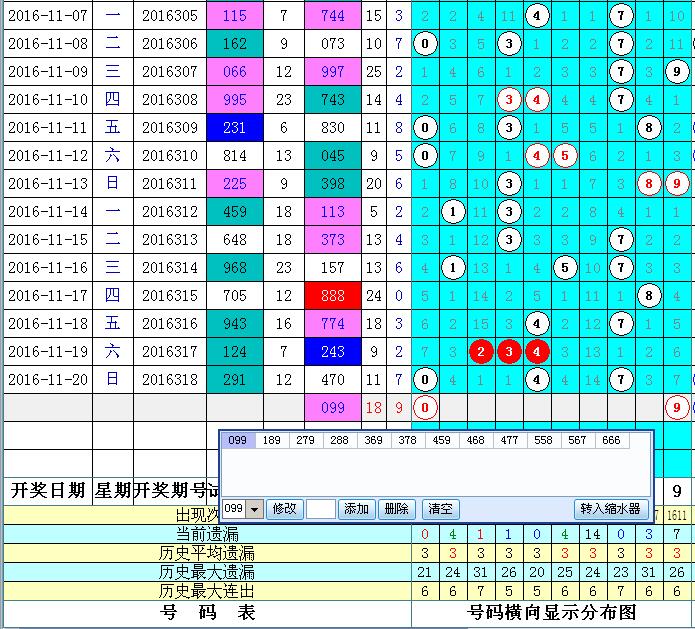
Task: Click the blue 231 cell
Action: [x=234, y=128]
